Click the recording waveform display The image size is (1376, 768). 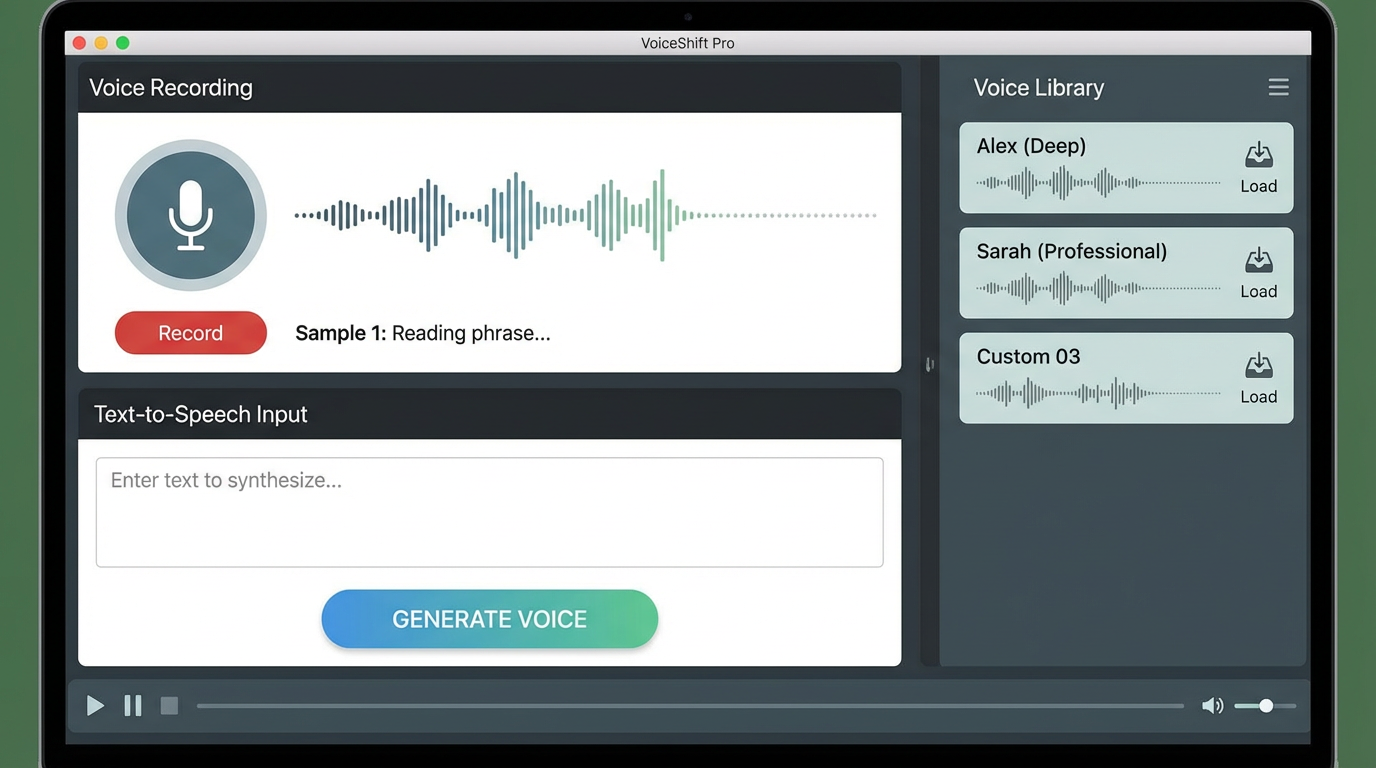[x=585, y=215]
